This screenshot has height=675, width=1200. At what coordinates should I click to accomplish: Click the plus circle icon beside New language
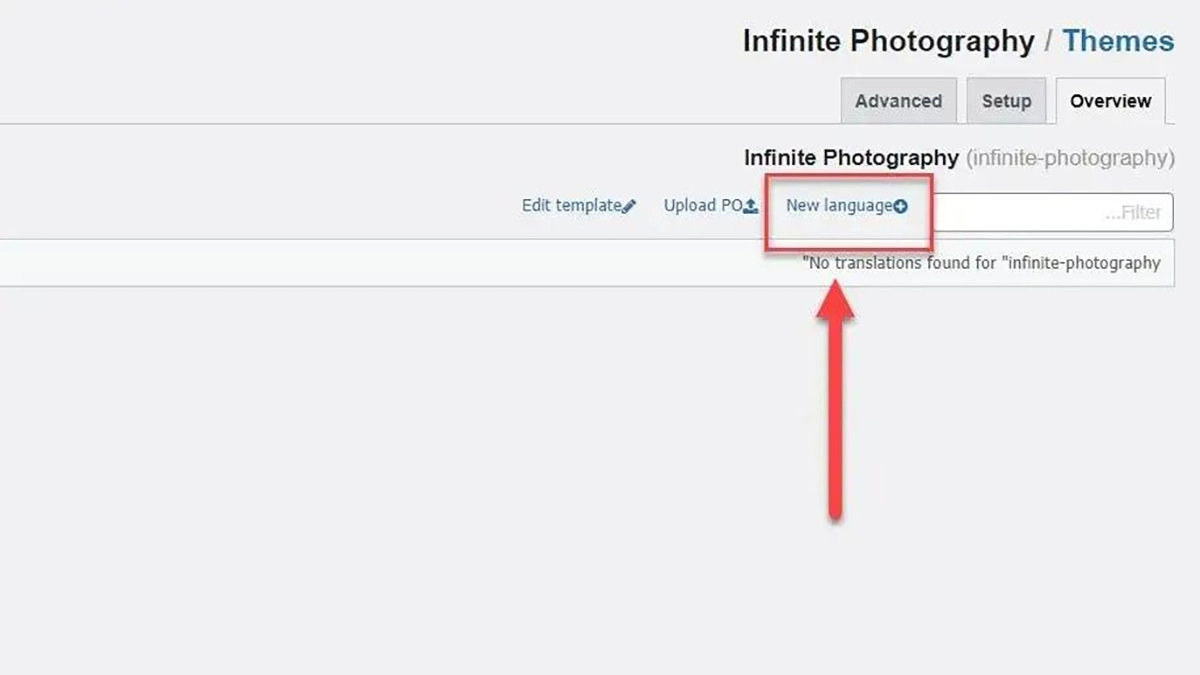click(x=900, y=207)
